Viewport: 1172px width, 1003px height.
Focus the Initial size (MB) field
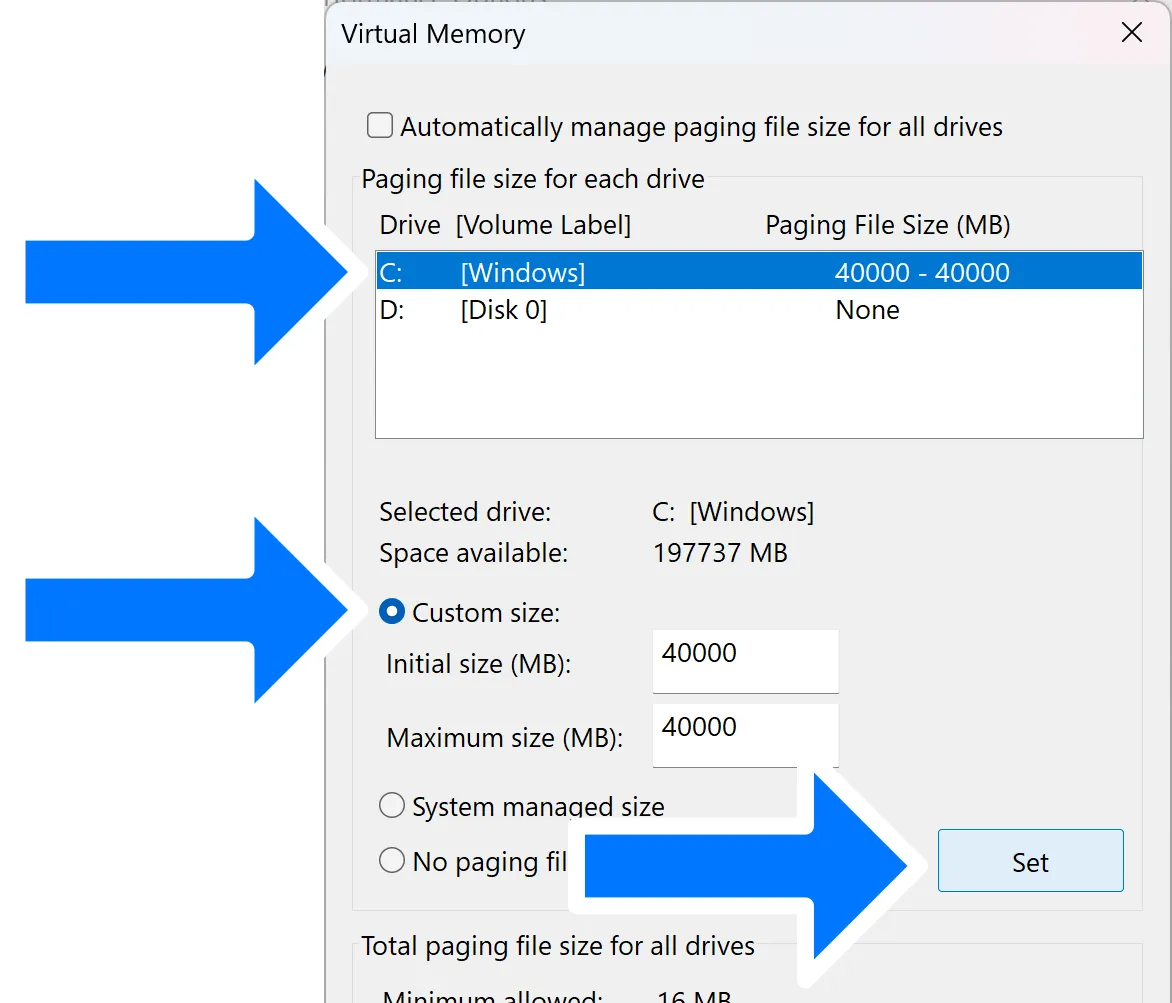[745, 659]
